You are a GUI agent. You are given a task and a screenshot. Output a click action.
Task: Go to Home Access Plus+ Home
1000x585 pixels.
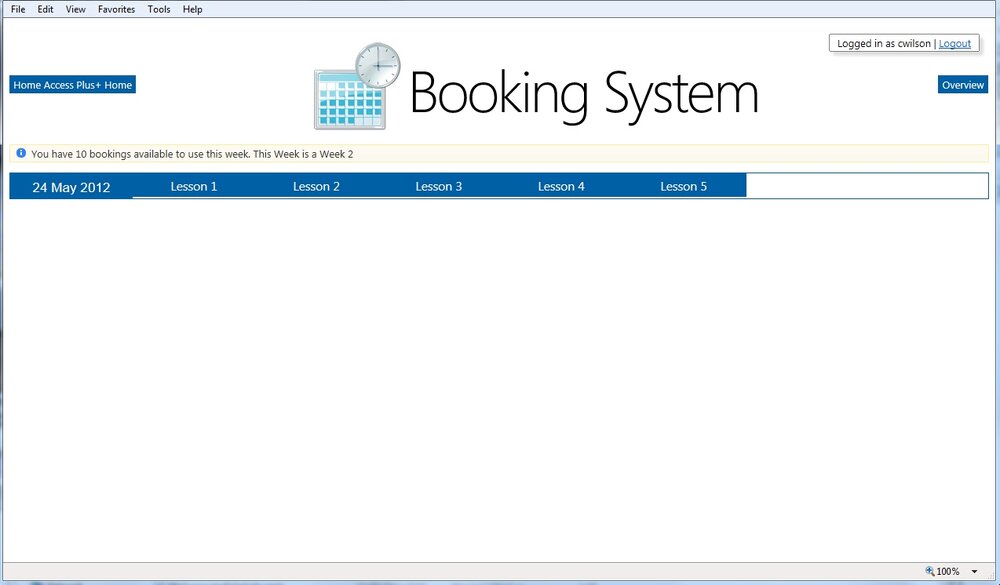[73, 85]
